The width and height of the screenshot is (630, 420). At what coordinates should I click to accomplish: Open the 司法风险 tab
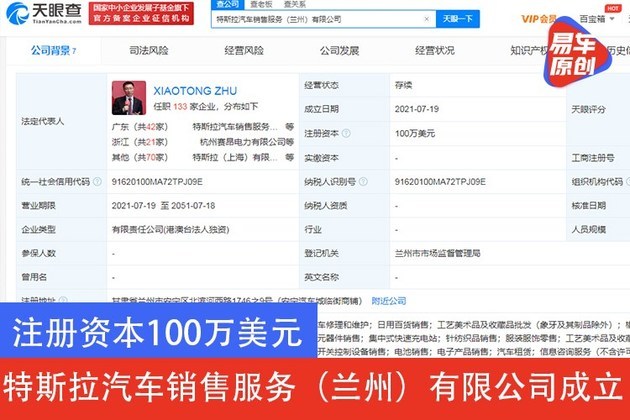[149, 51]
